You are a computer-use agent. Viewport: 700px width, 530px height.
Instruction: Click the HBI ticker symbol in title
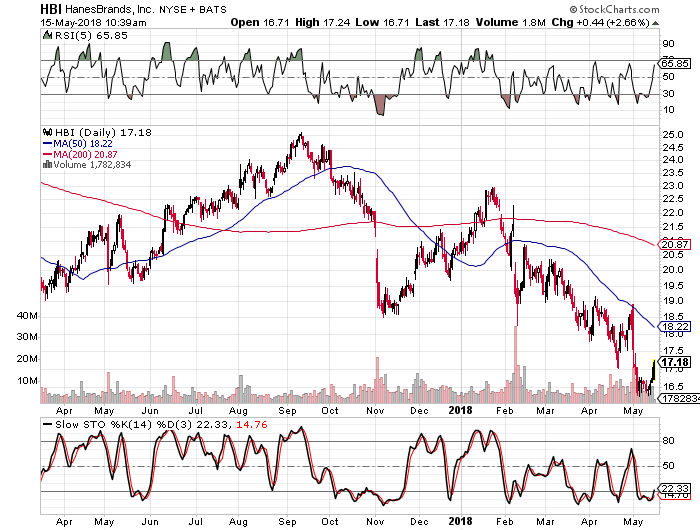[x=51, y=9]
